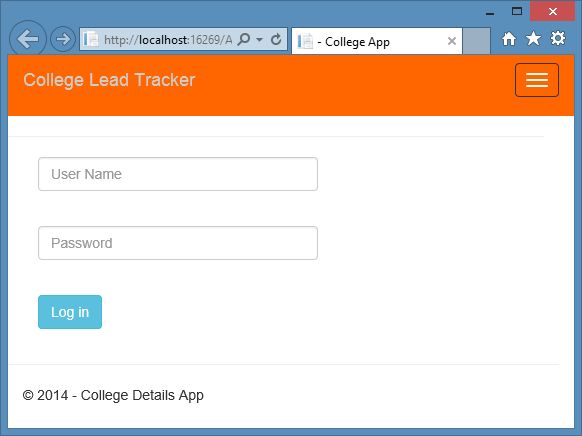Click the search magnifier icon in address bar

(244, 39)
